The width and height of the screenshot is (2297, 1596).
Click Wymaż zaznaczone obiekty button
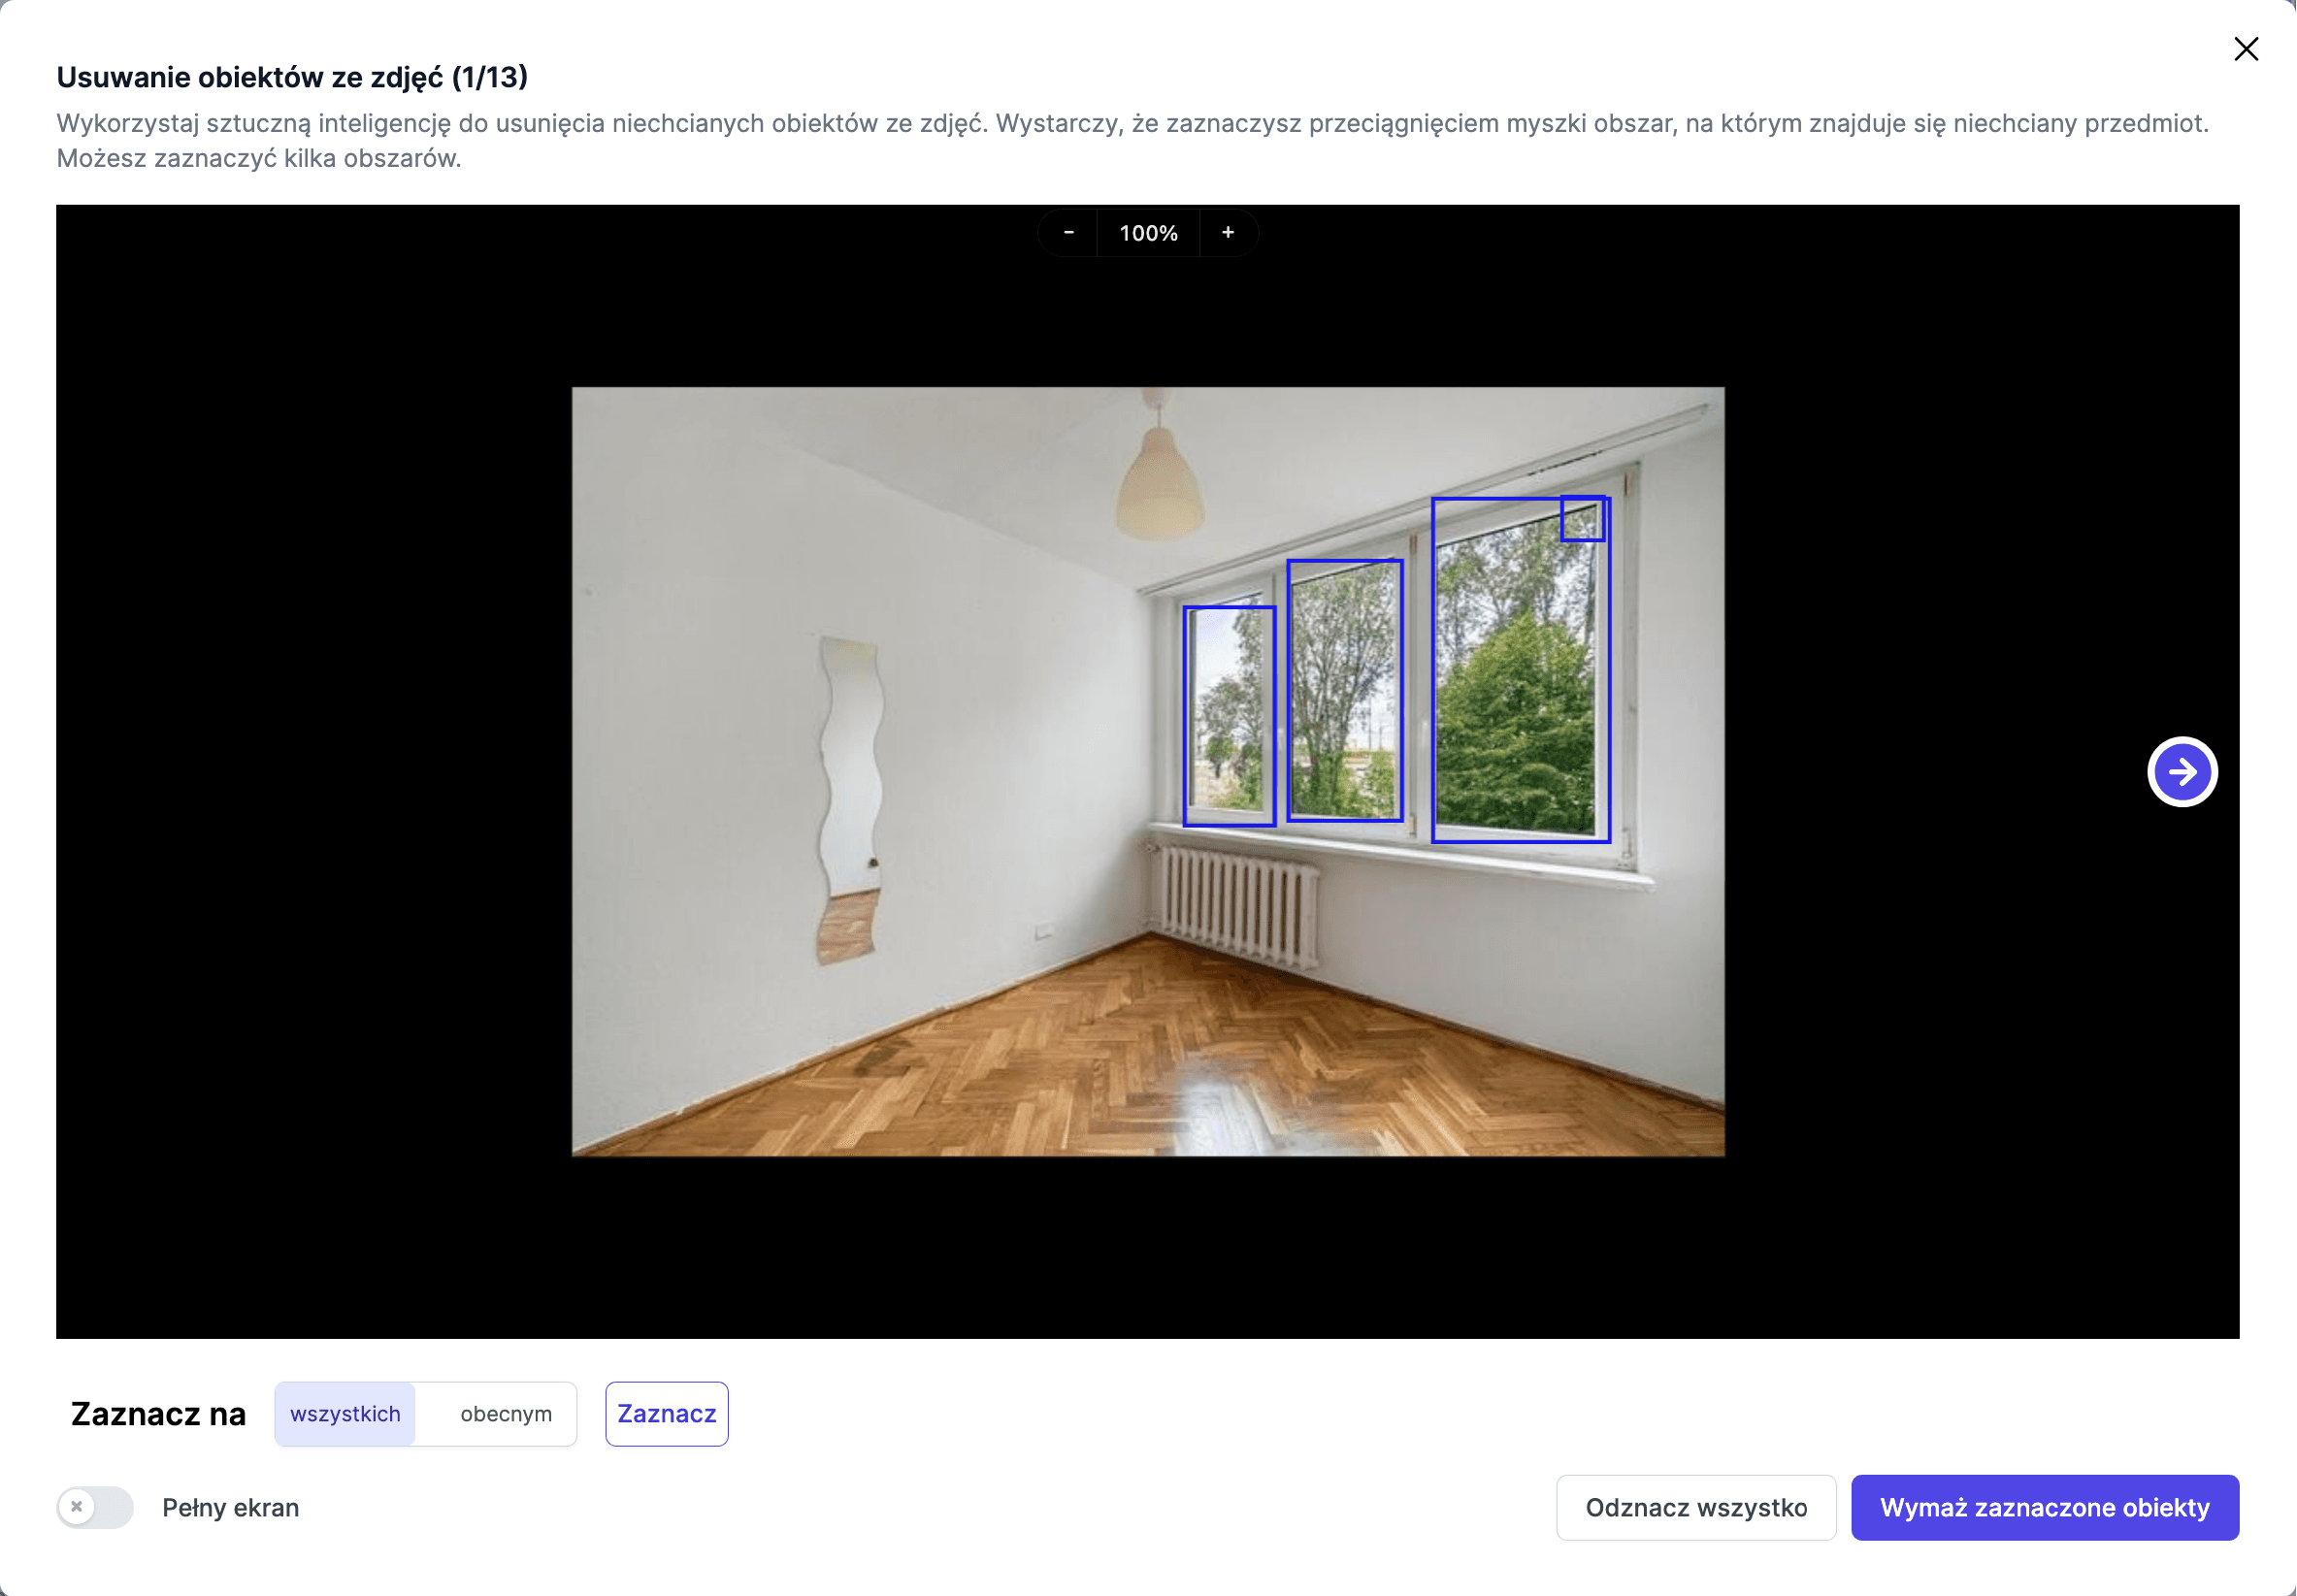point(2044,1507)
